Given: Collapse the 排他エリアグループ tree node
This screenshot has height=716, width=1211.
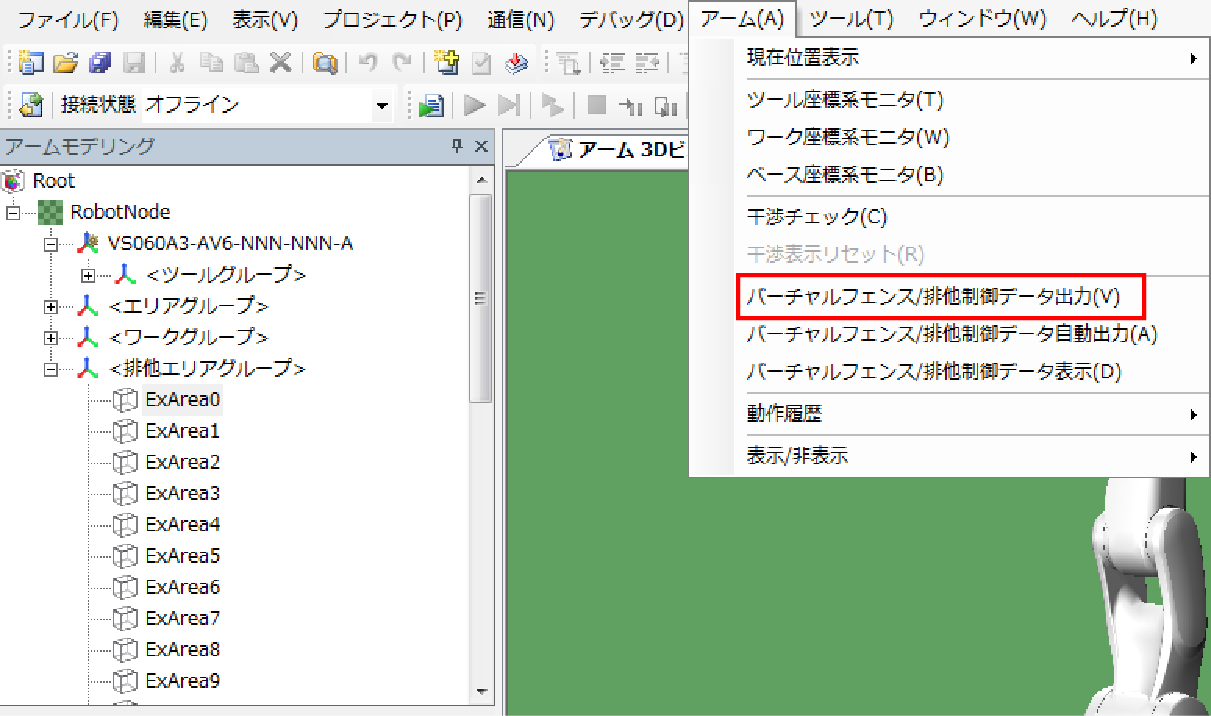Looking at the screenshot, I should 52,369.
